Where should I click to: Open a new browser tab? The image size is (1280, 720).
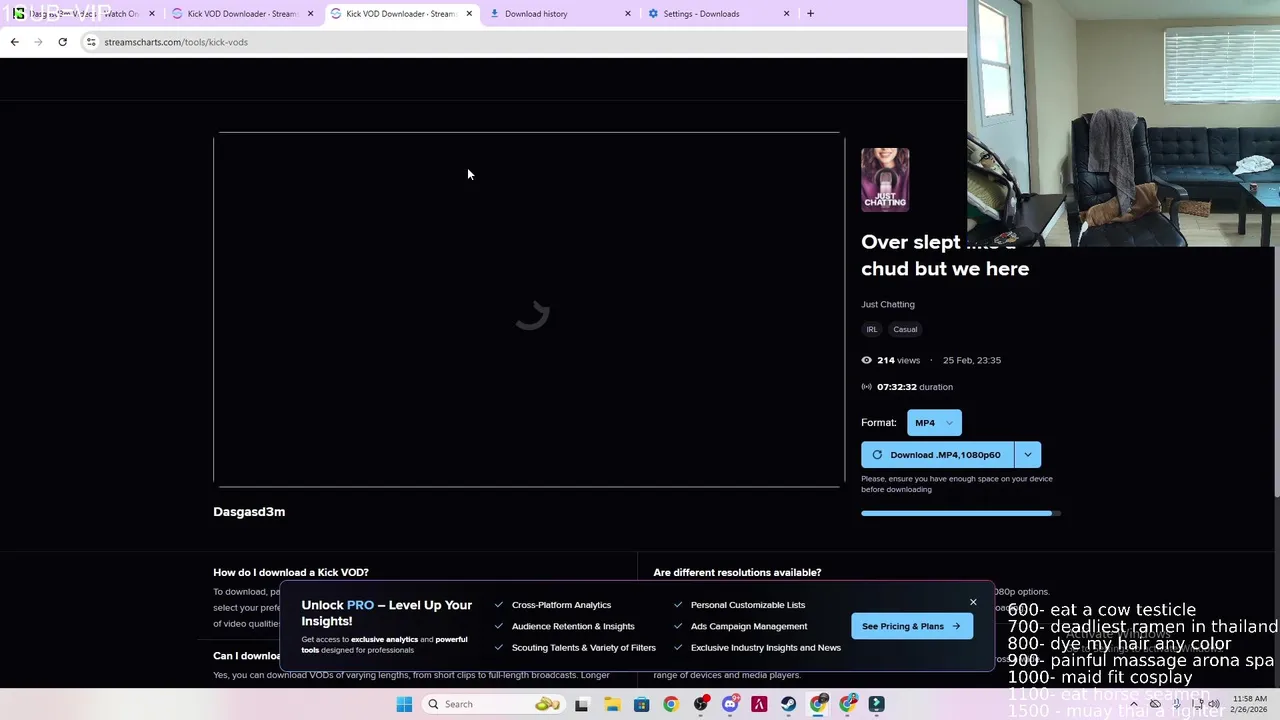pos(810,14)
